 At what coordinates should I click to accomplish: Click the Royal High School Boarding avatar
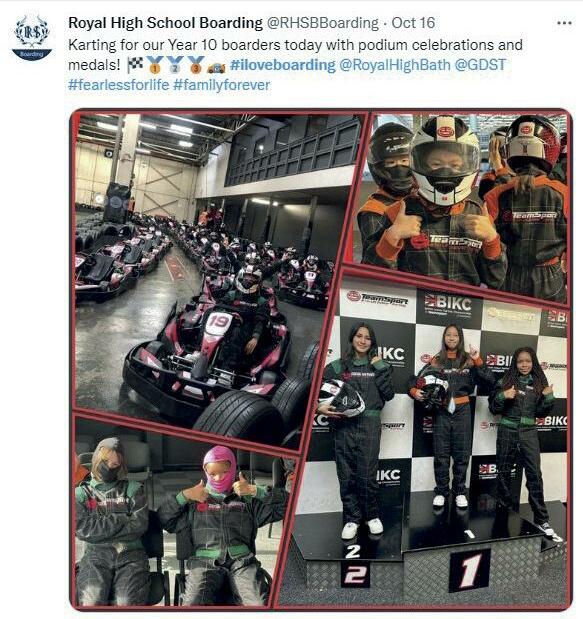point(32,38)
